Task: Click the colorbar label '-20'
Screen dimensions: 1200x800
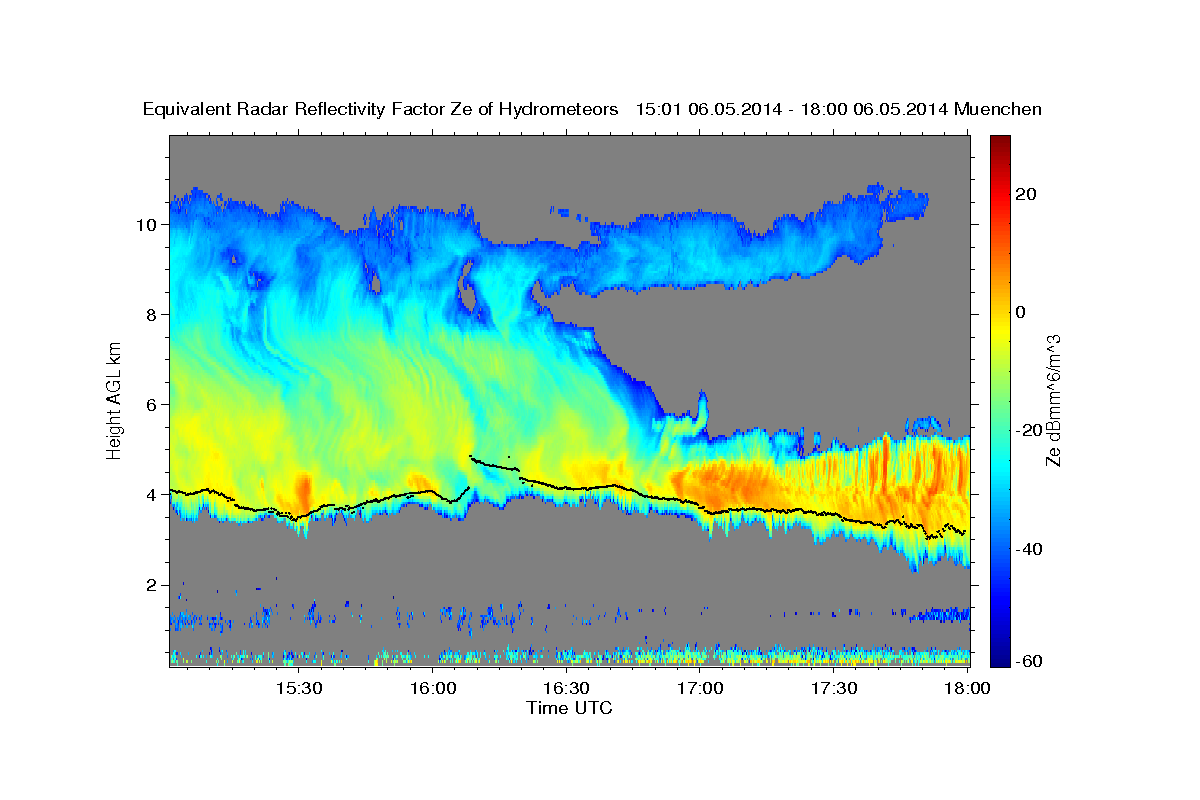Action: pos(1030,431)
